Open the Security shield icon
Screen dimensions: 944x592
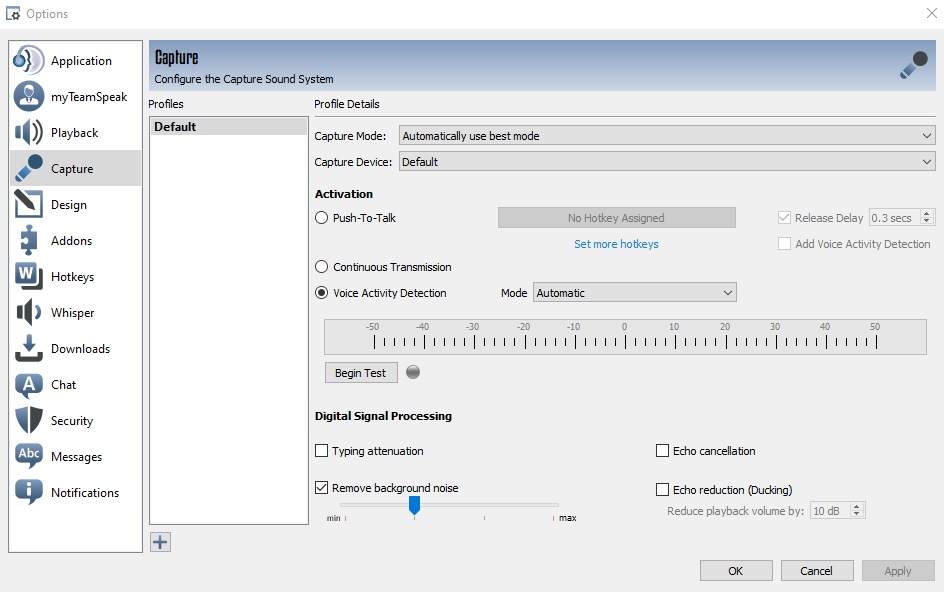[x=28, y=420]
